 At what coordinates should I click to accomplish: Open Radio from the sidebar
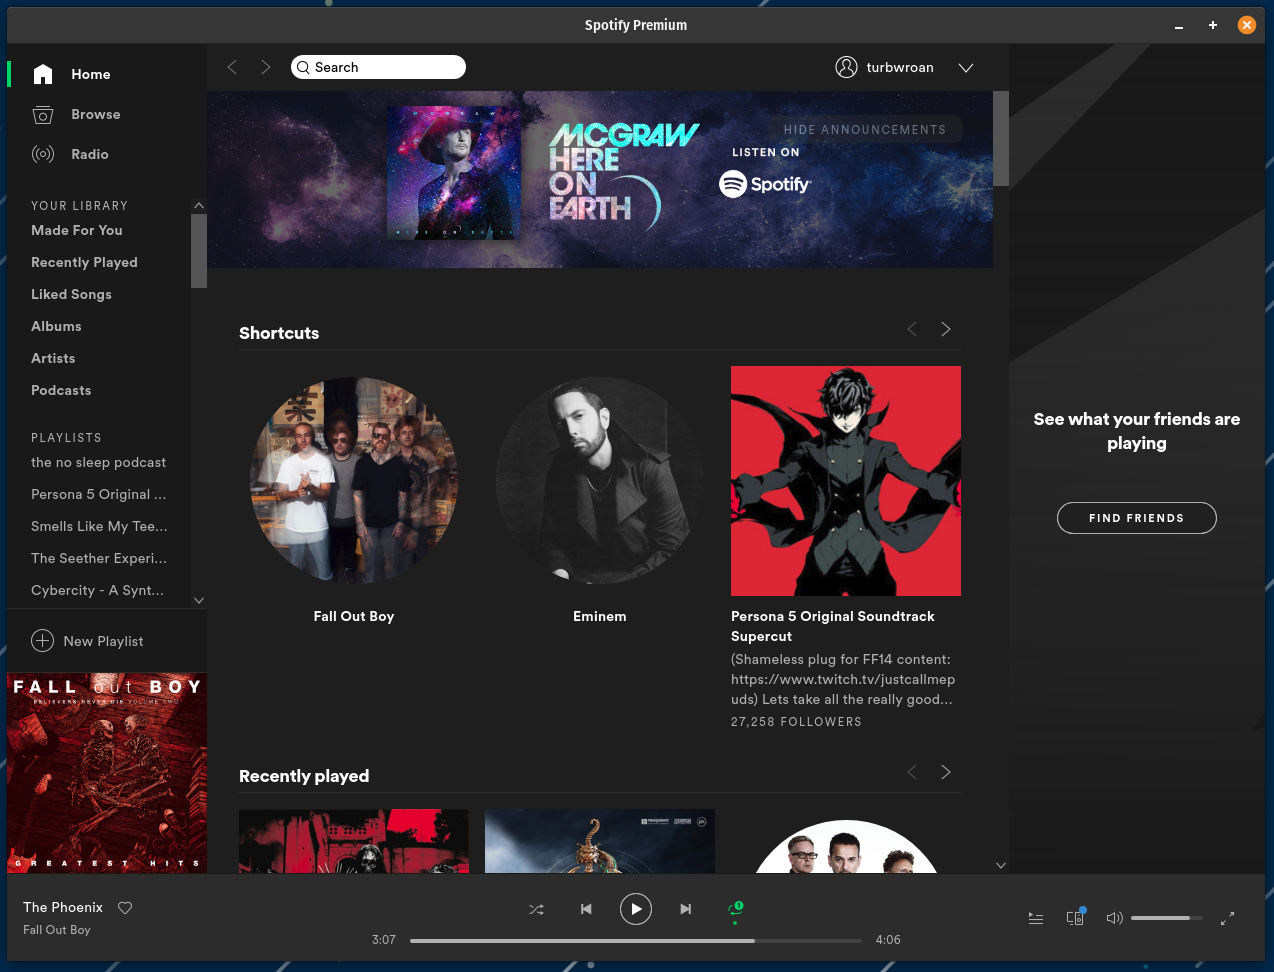89,154
